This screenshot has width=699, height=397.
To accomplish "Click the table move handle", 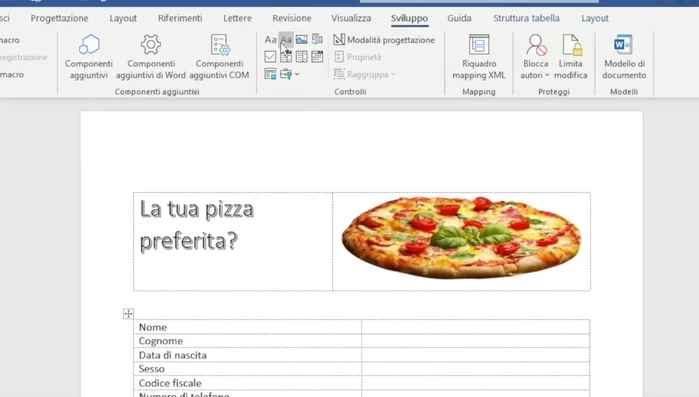I will [128, 314].
